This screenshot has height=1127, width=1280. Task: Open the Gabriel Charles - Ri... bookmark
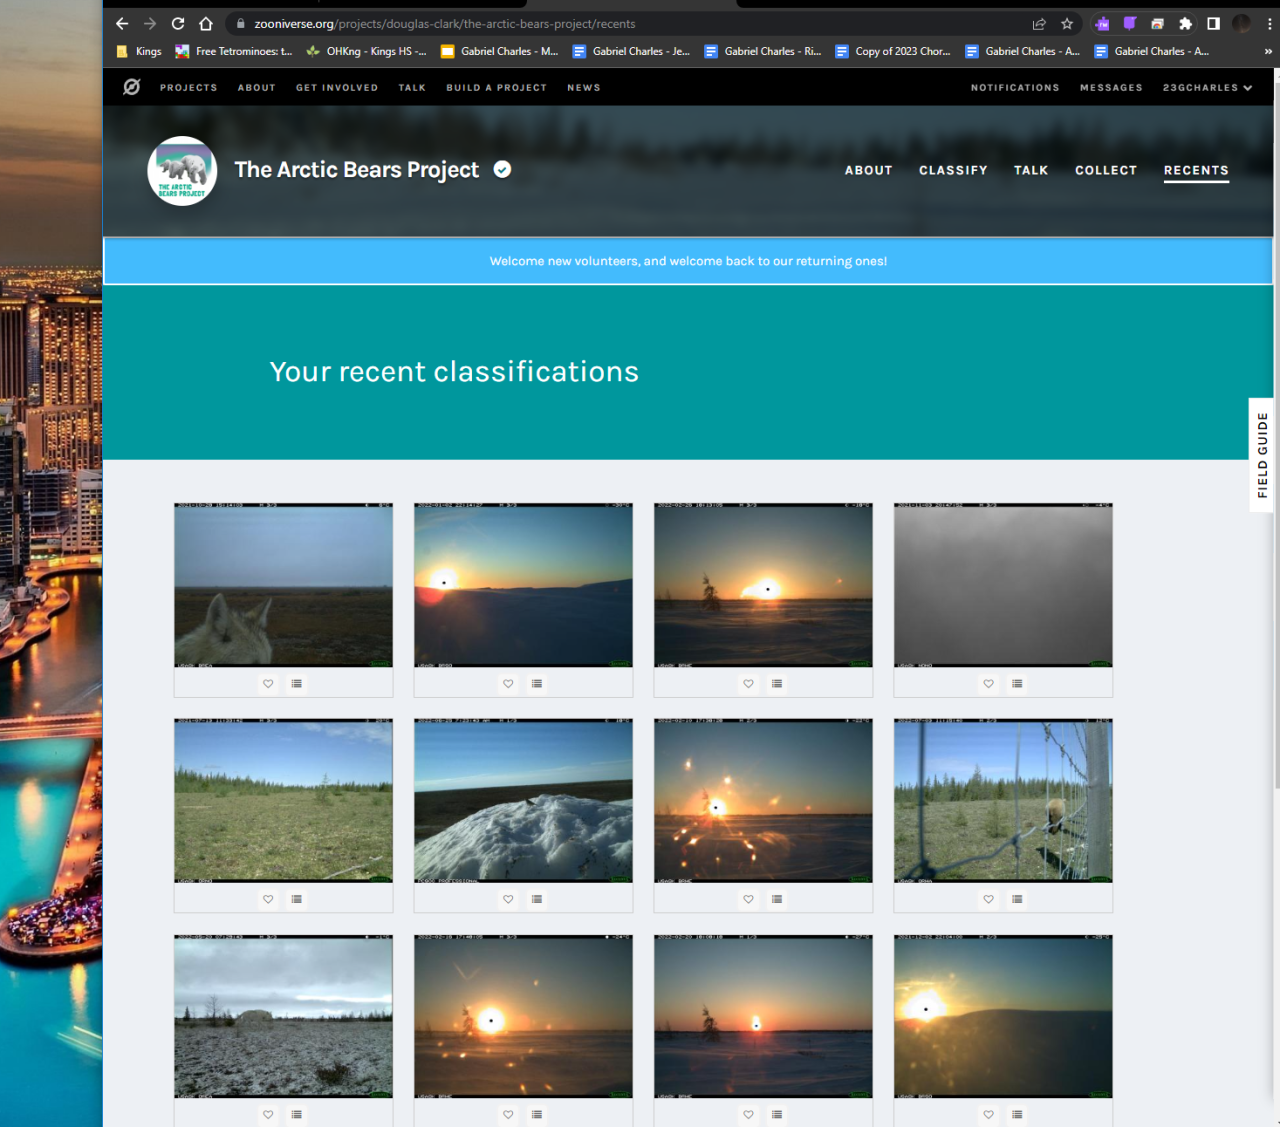pyautogui.click(x=763, y=51)
